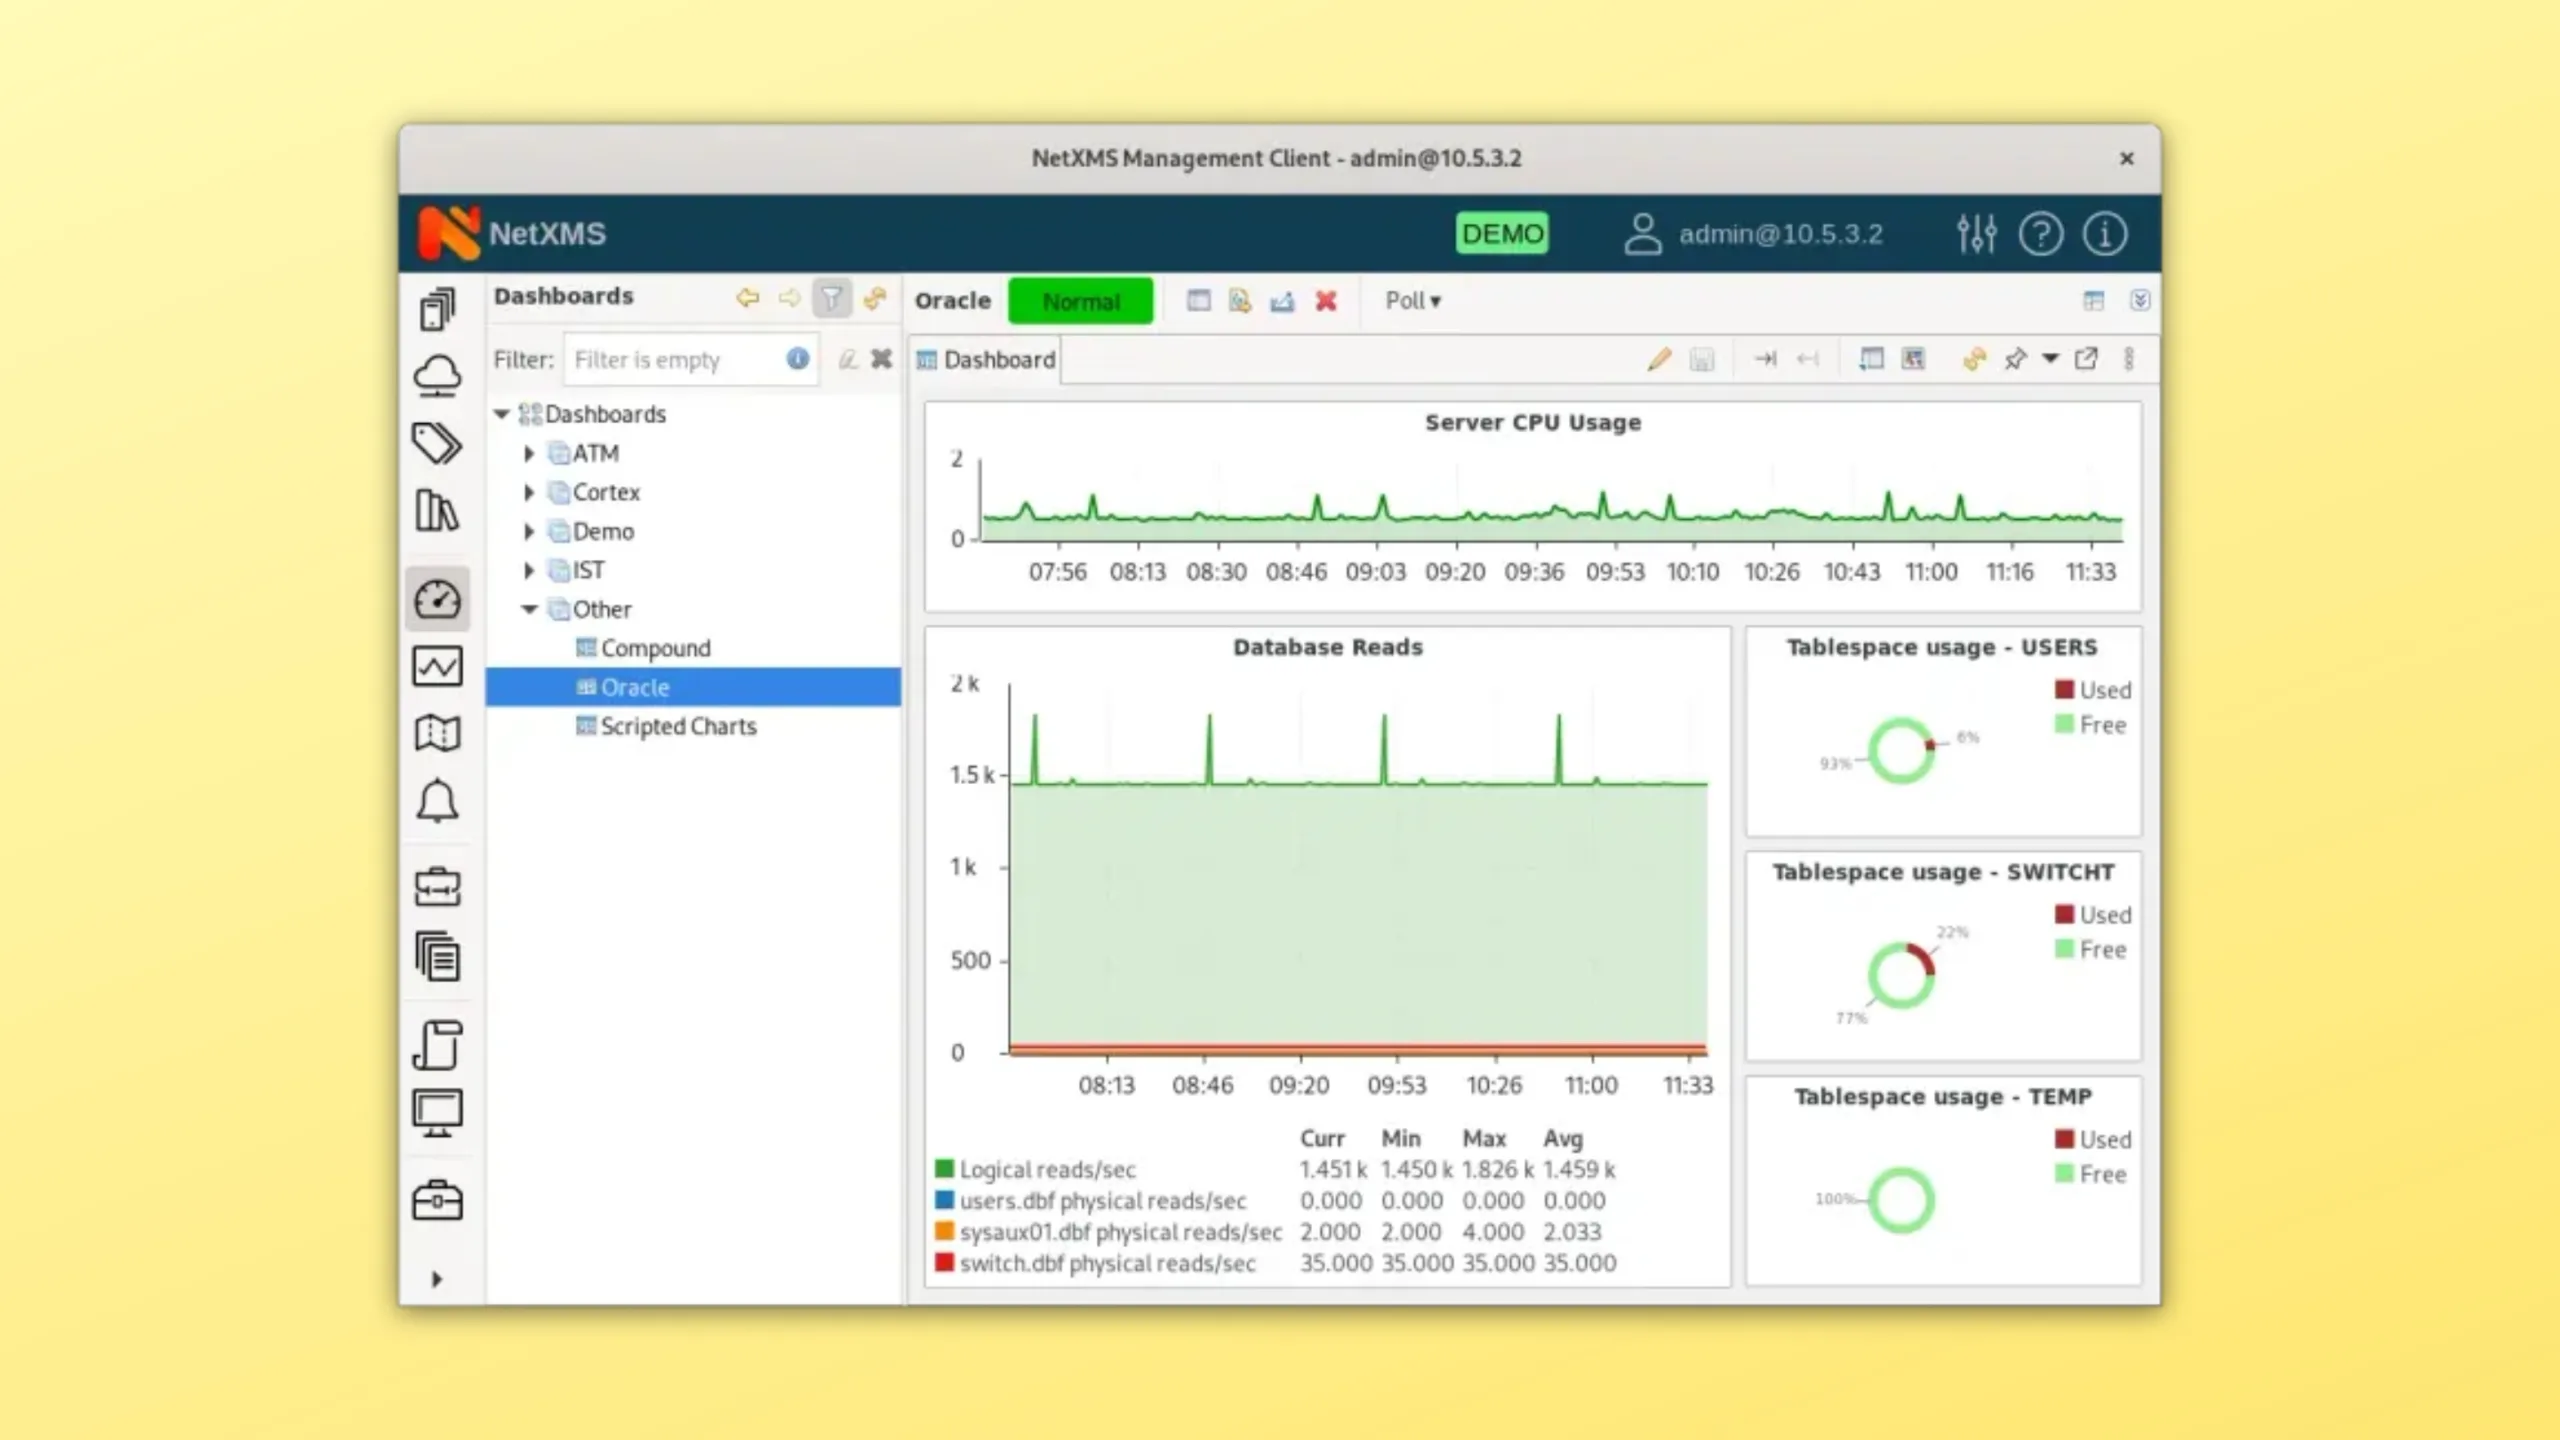Click the pencil edit mode icon
Image resolution: width=2560 pixels, height=1440 pixels.
click(x=1659, y=359)
